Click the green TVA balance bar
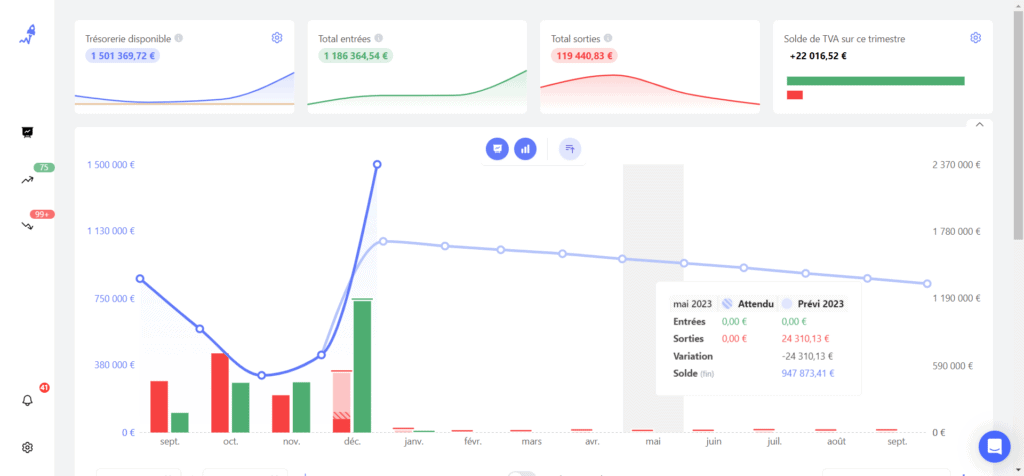 tap(875, 80)
